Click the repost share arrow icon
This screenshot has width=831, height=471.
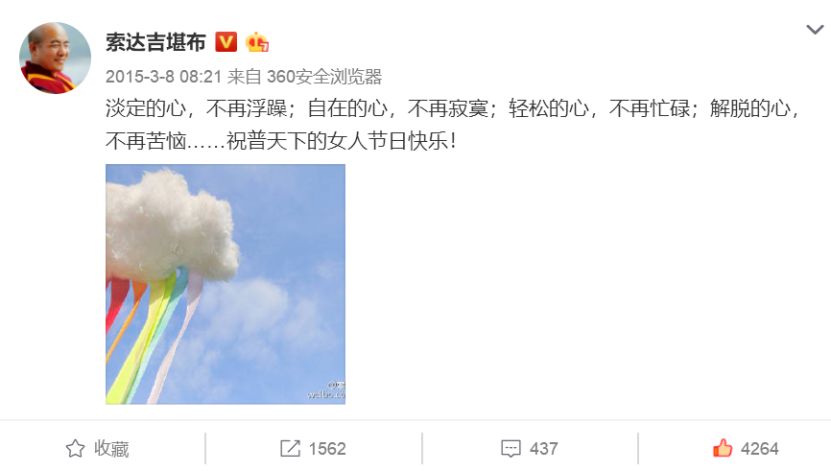click(x=290, y=449)
